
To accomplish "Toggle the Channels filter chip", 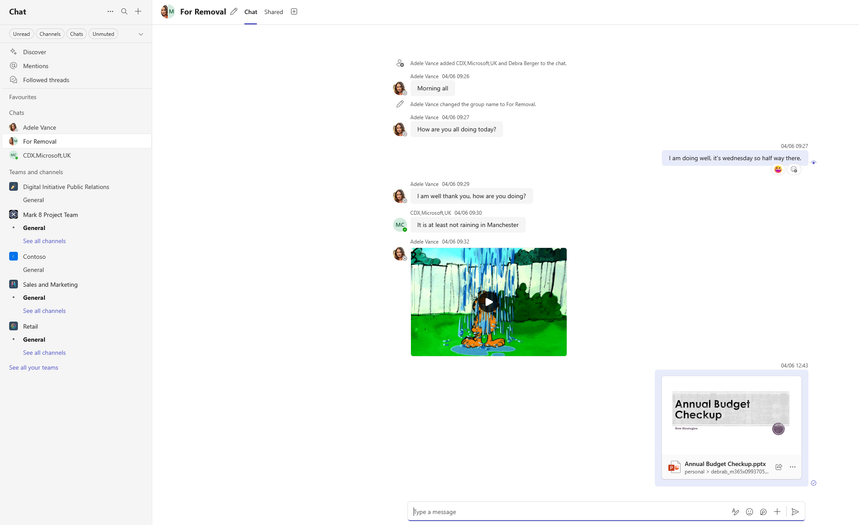I will click(x=50, y=34).
